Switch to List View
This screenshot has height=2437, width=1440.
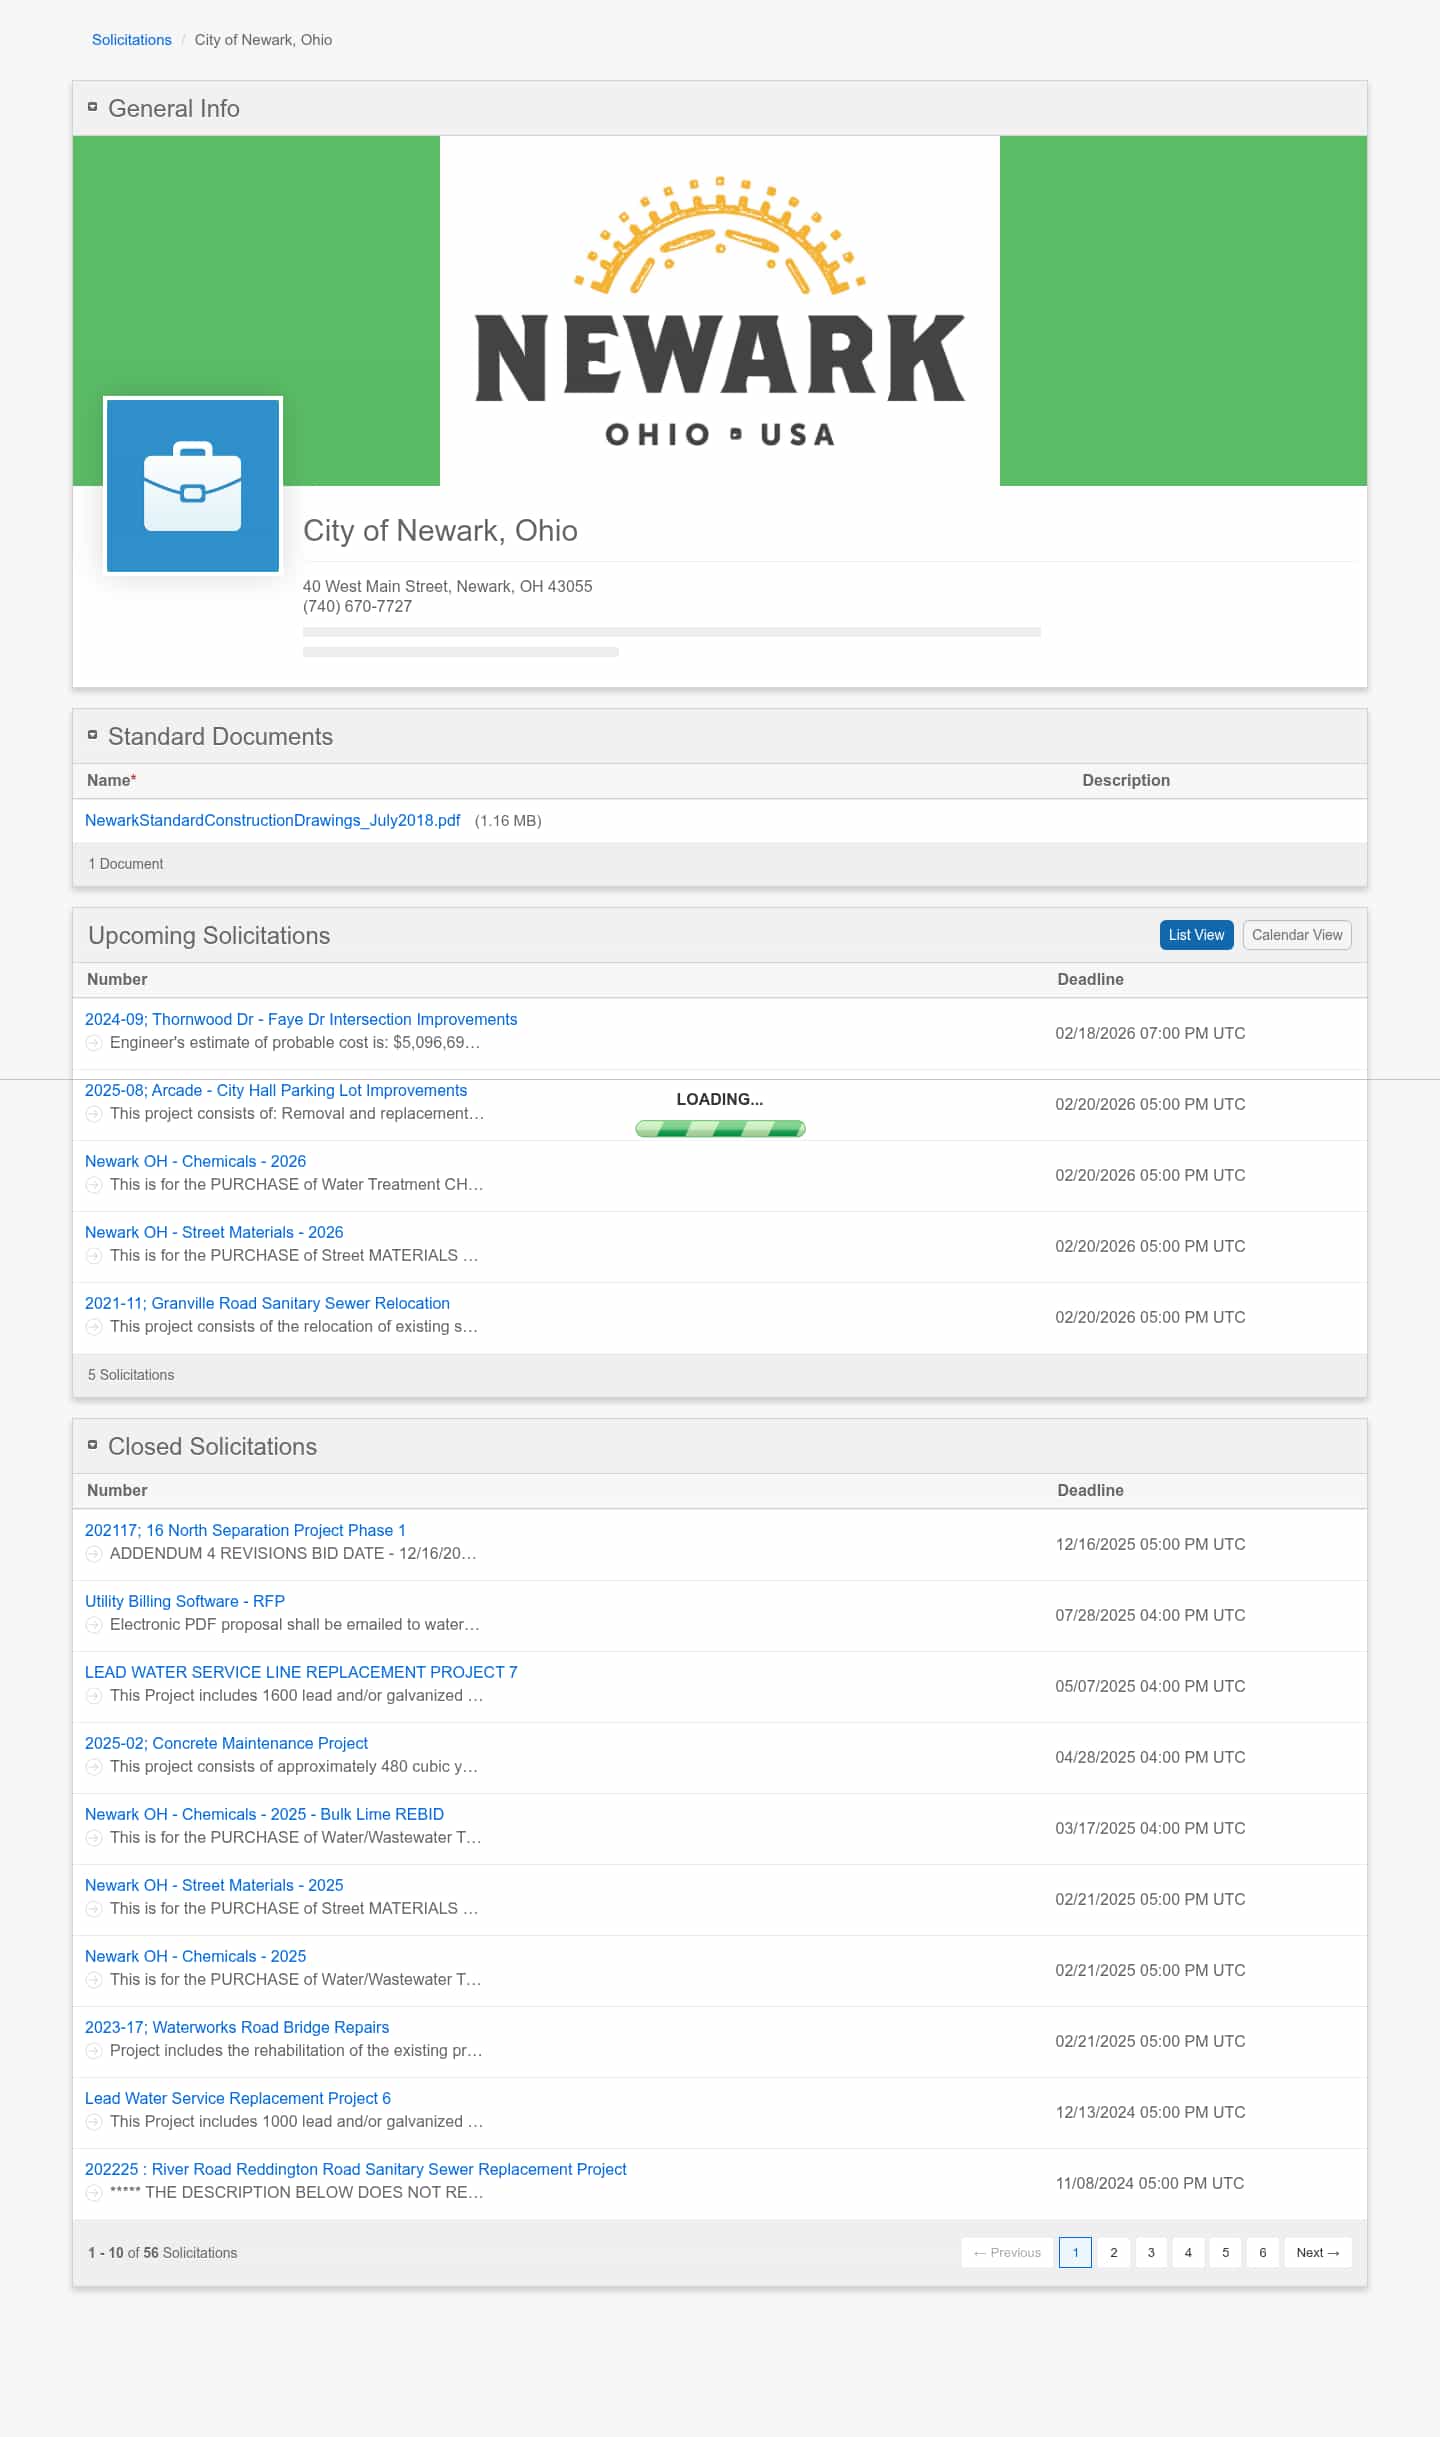[x=1196, y=935]
